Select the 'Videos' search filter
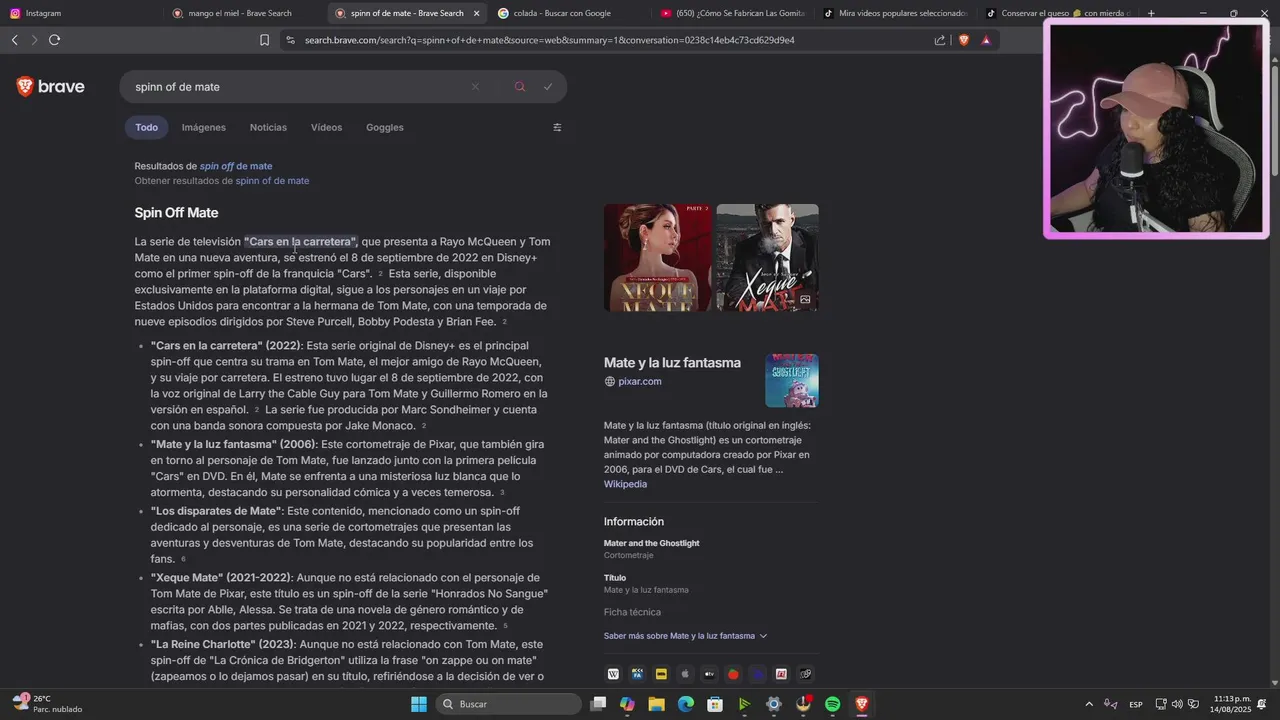1280x720 pixels. (326, 127)
